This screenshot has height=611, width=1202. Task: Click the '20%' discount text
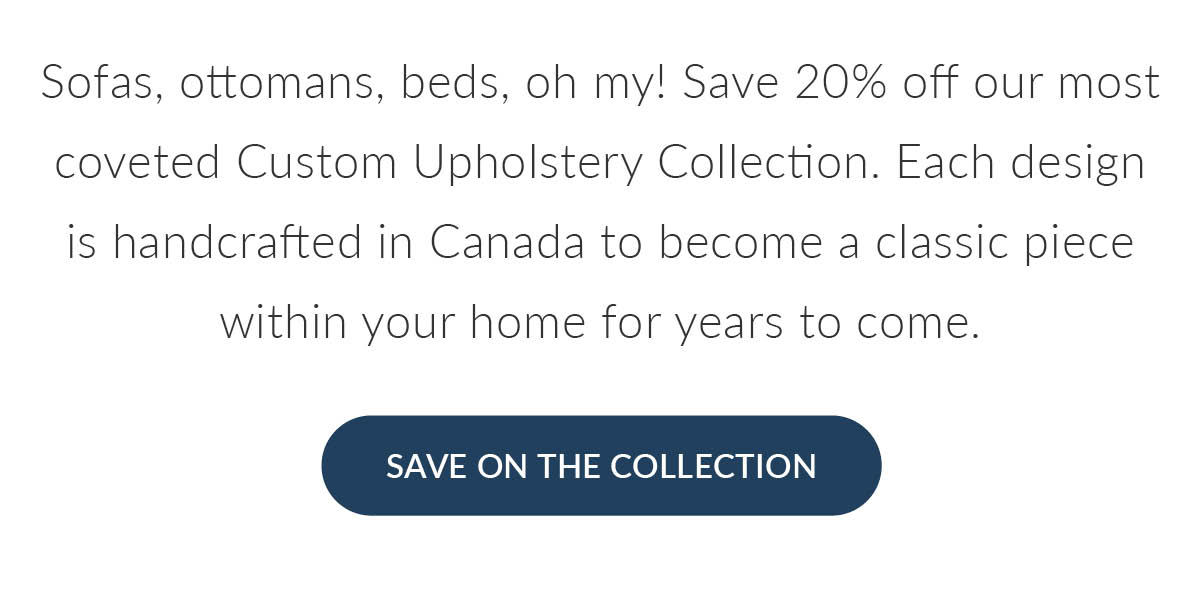(x=841, y=83)
